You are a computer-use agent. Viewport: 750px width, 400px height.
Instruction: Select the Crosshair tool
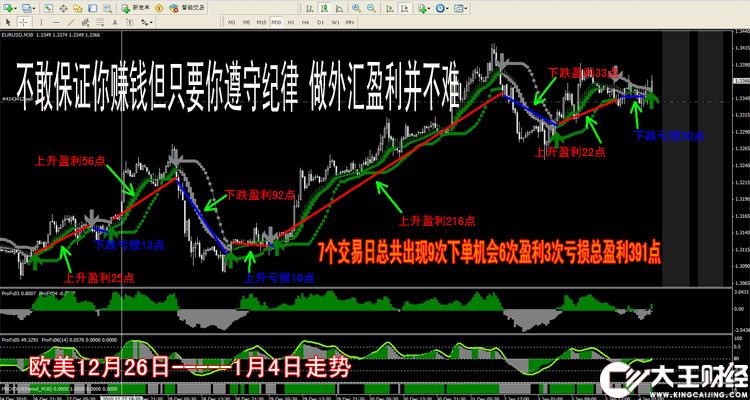pos(23,22)
